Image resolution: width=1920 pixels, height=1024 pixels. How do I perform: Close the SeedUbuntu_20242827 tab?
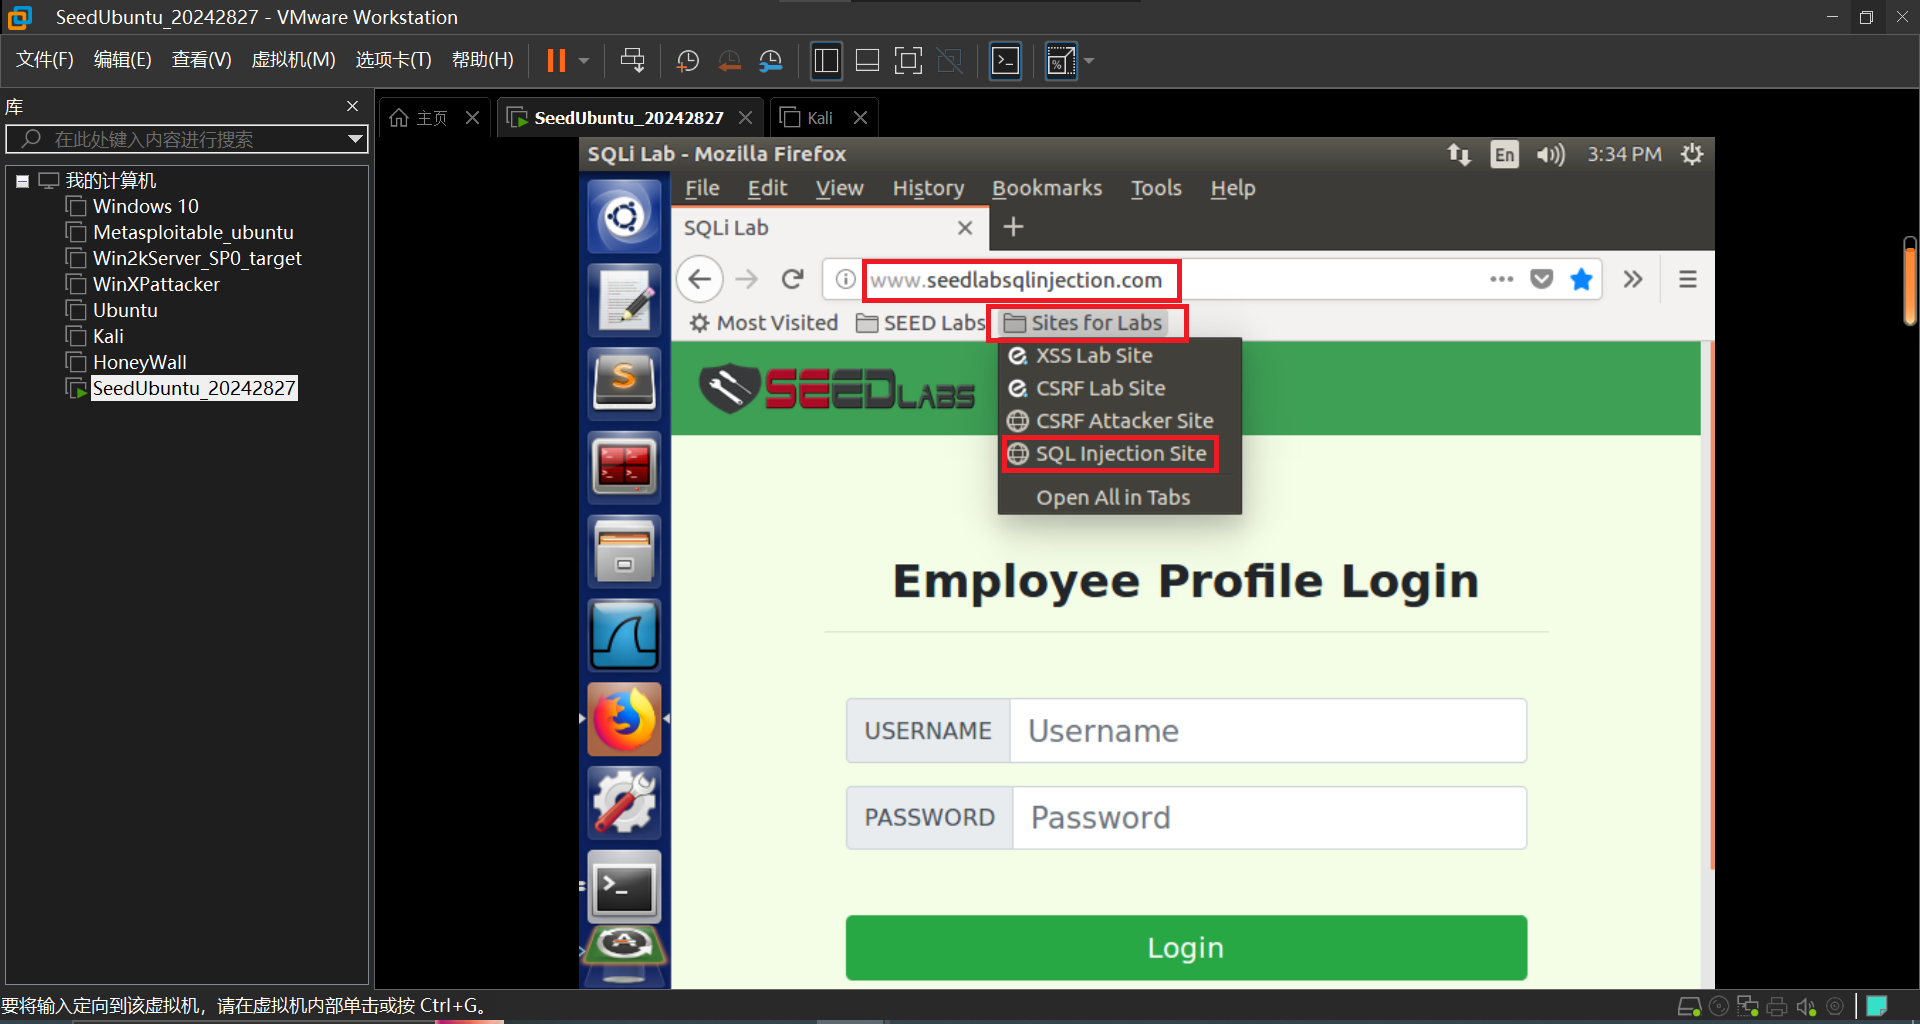[x=745, y=118]
